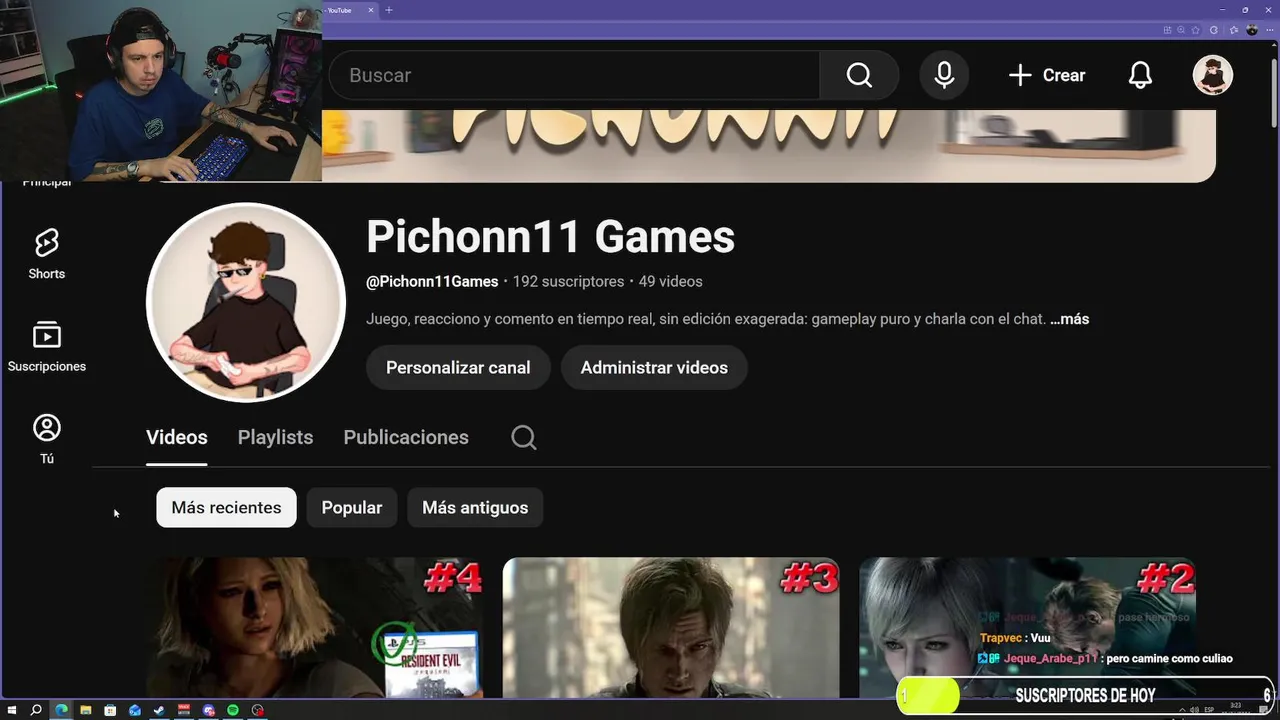The height and width of the screenshot is (720, 1280).
Task: Click the channel search magnifier icon
Action: [524, 437]
